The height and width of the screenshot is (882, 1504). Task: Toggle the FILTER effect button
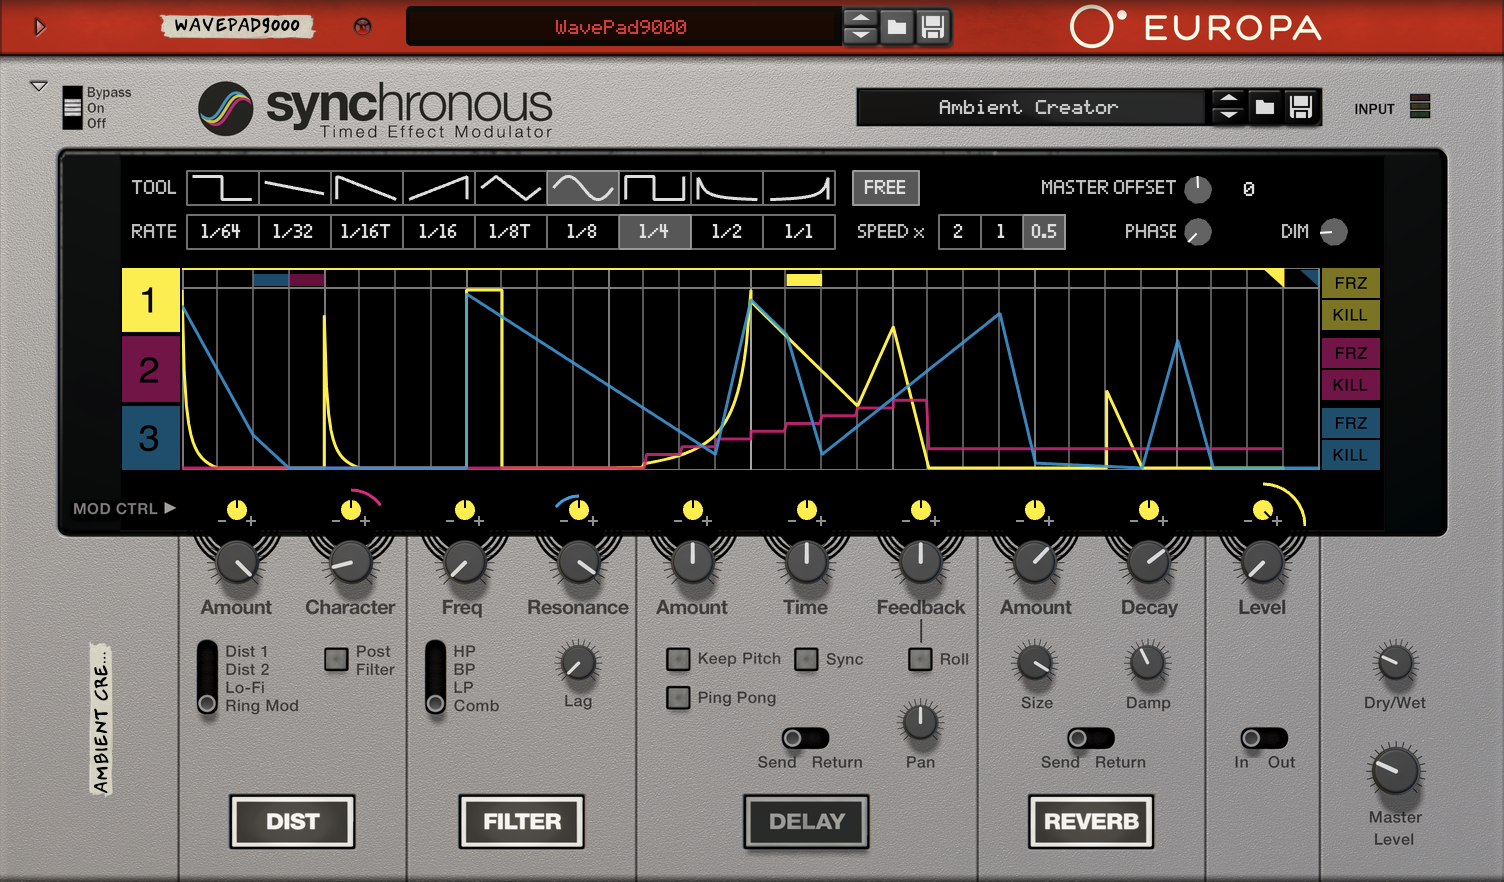click(521, 821)
